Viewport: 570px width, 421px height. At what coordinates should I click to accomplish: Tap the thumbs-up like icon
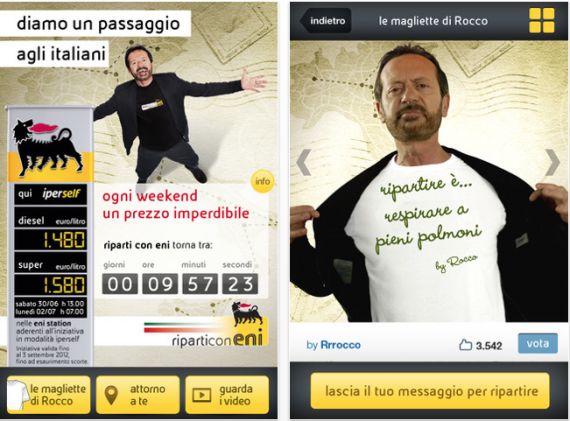coord(465,345)
